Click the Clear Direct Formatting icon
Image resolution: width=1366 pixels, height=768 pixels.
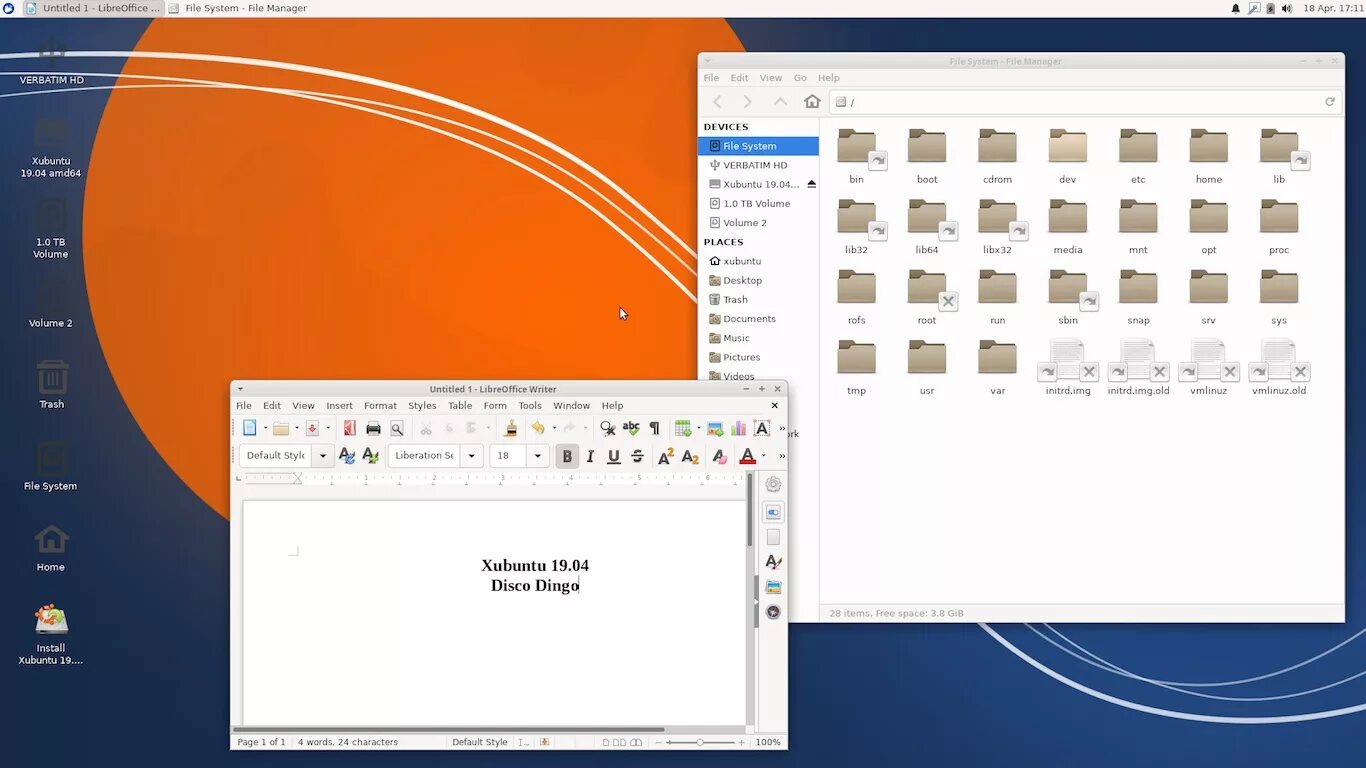coord(719,456)
